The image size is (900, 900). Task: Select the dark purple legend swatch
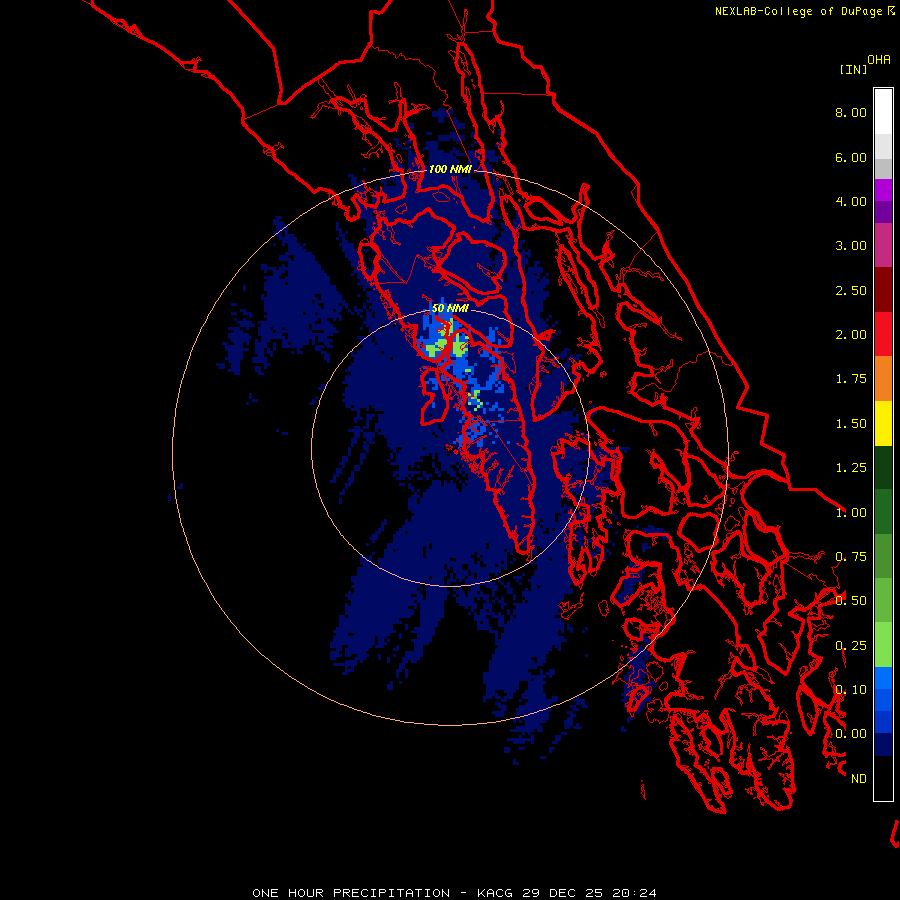[x=883, y=212]
